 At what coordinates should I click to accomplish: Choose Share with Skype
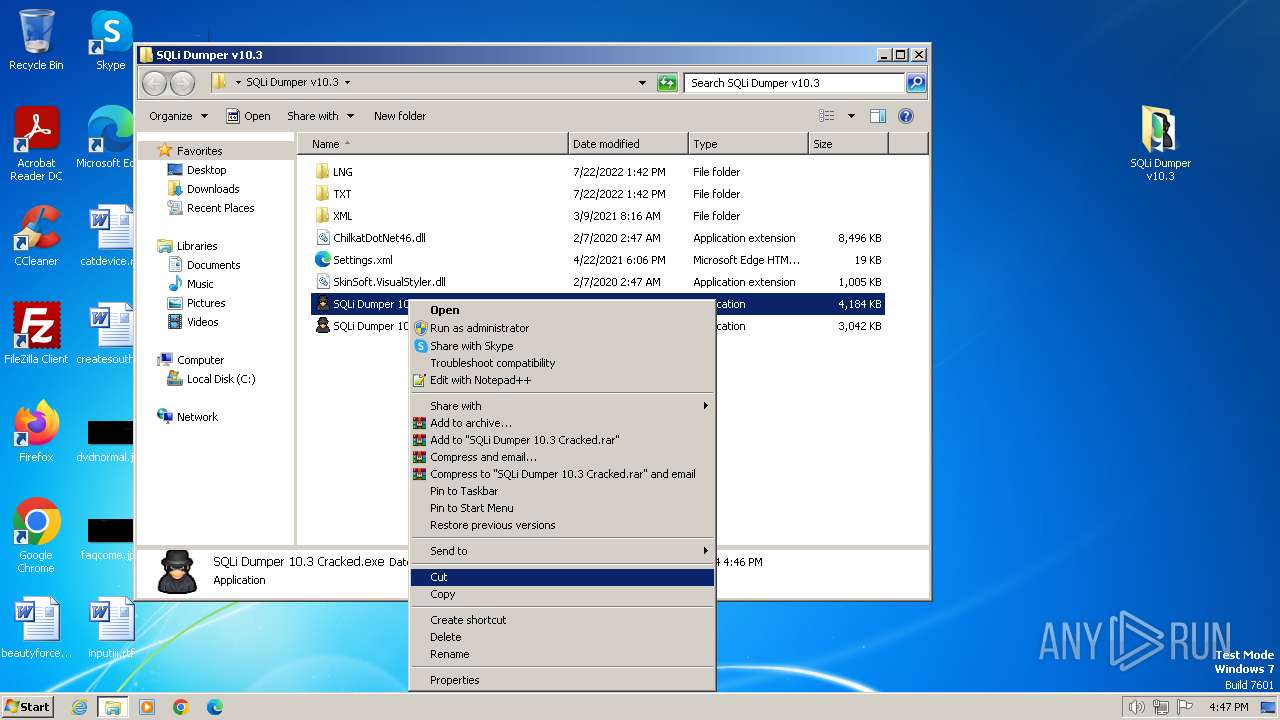click(x=562, y=346)
